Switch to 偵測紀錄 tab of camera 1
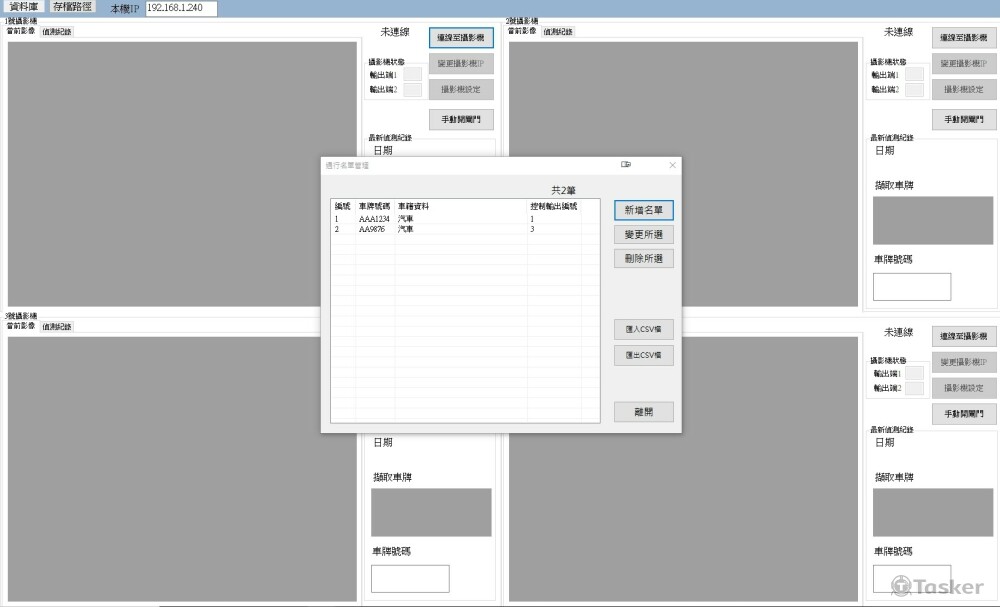Image resolution: width=1000 pixels, height=607 pixels. point(56,31)
